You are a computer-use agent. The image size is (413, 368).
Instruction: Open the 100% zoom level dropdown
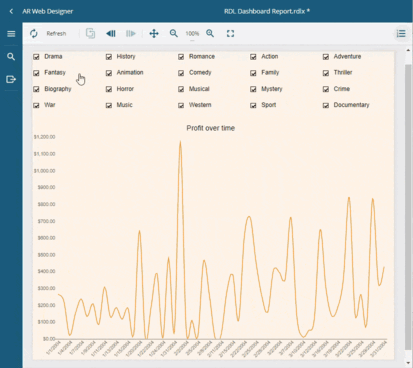(x=192, y=34)
